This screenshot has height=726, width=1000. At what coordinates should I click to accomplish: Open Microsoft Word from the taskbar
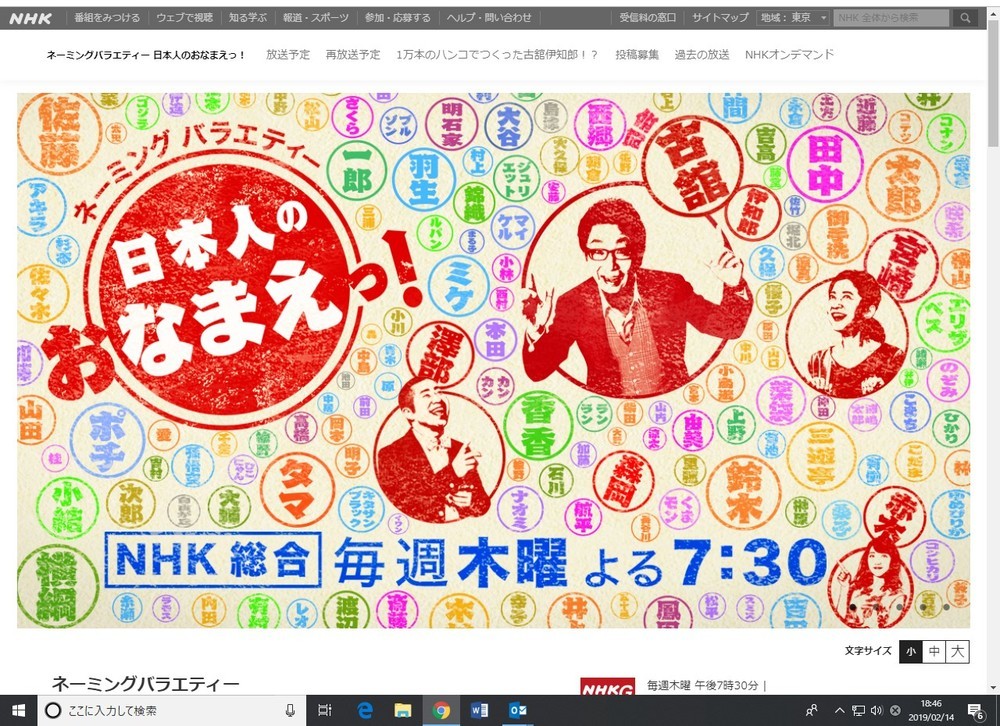pyautogui.click(x=479, y=710)
